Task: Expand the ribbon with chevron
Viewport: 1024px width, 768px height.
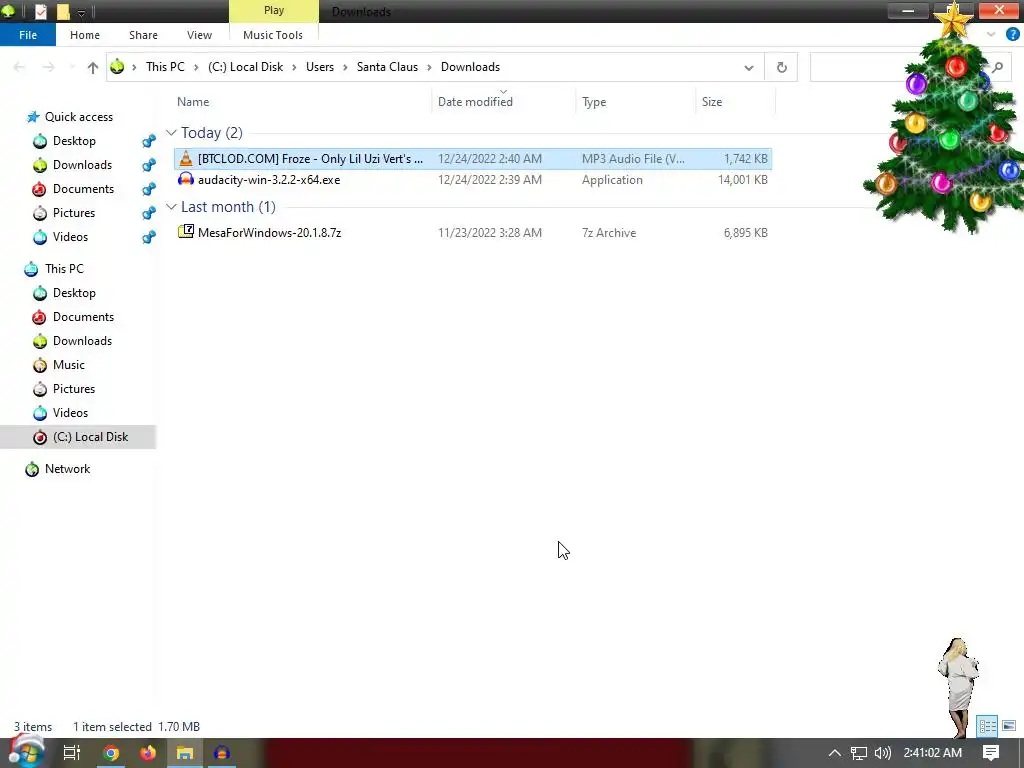Action: (991, 35)
